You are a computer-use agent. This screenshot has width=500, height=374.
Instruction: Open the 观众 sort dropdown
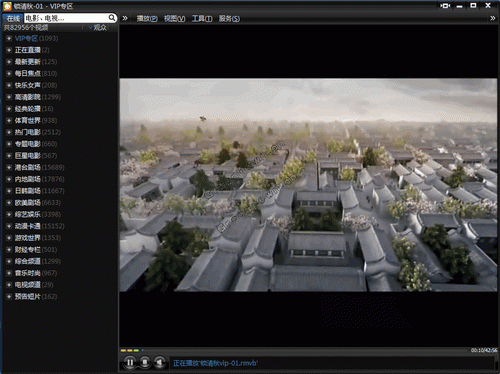[98, 28]
